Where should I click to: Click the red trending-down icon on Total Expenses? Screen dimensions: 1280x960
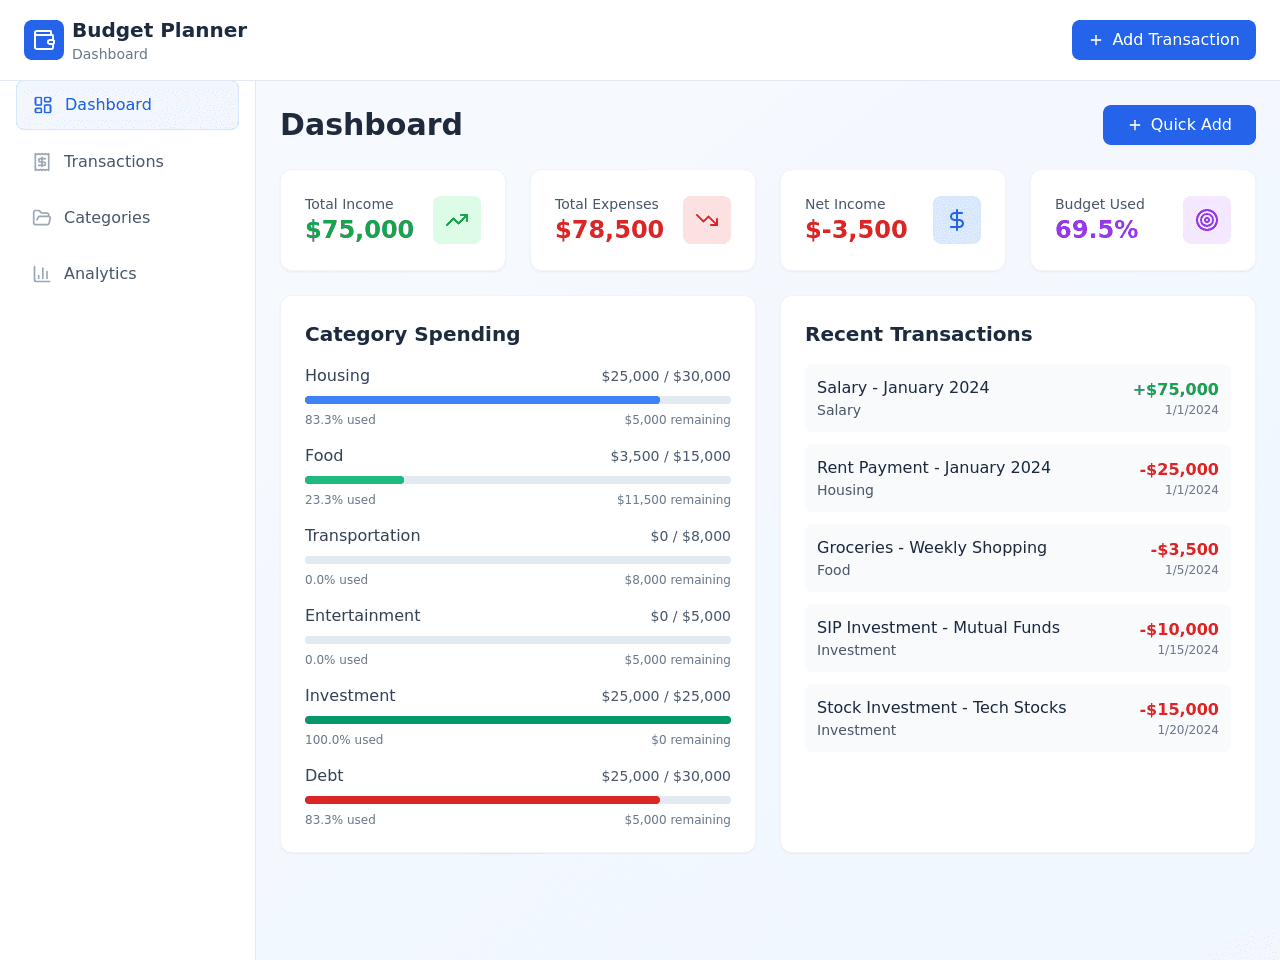[707, 220]
